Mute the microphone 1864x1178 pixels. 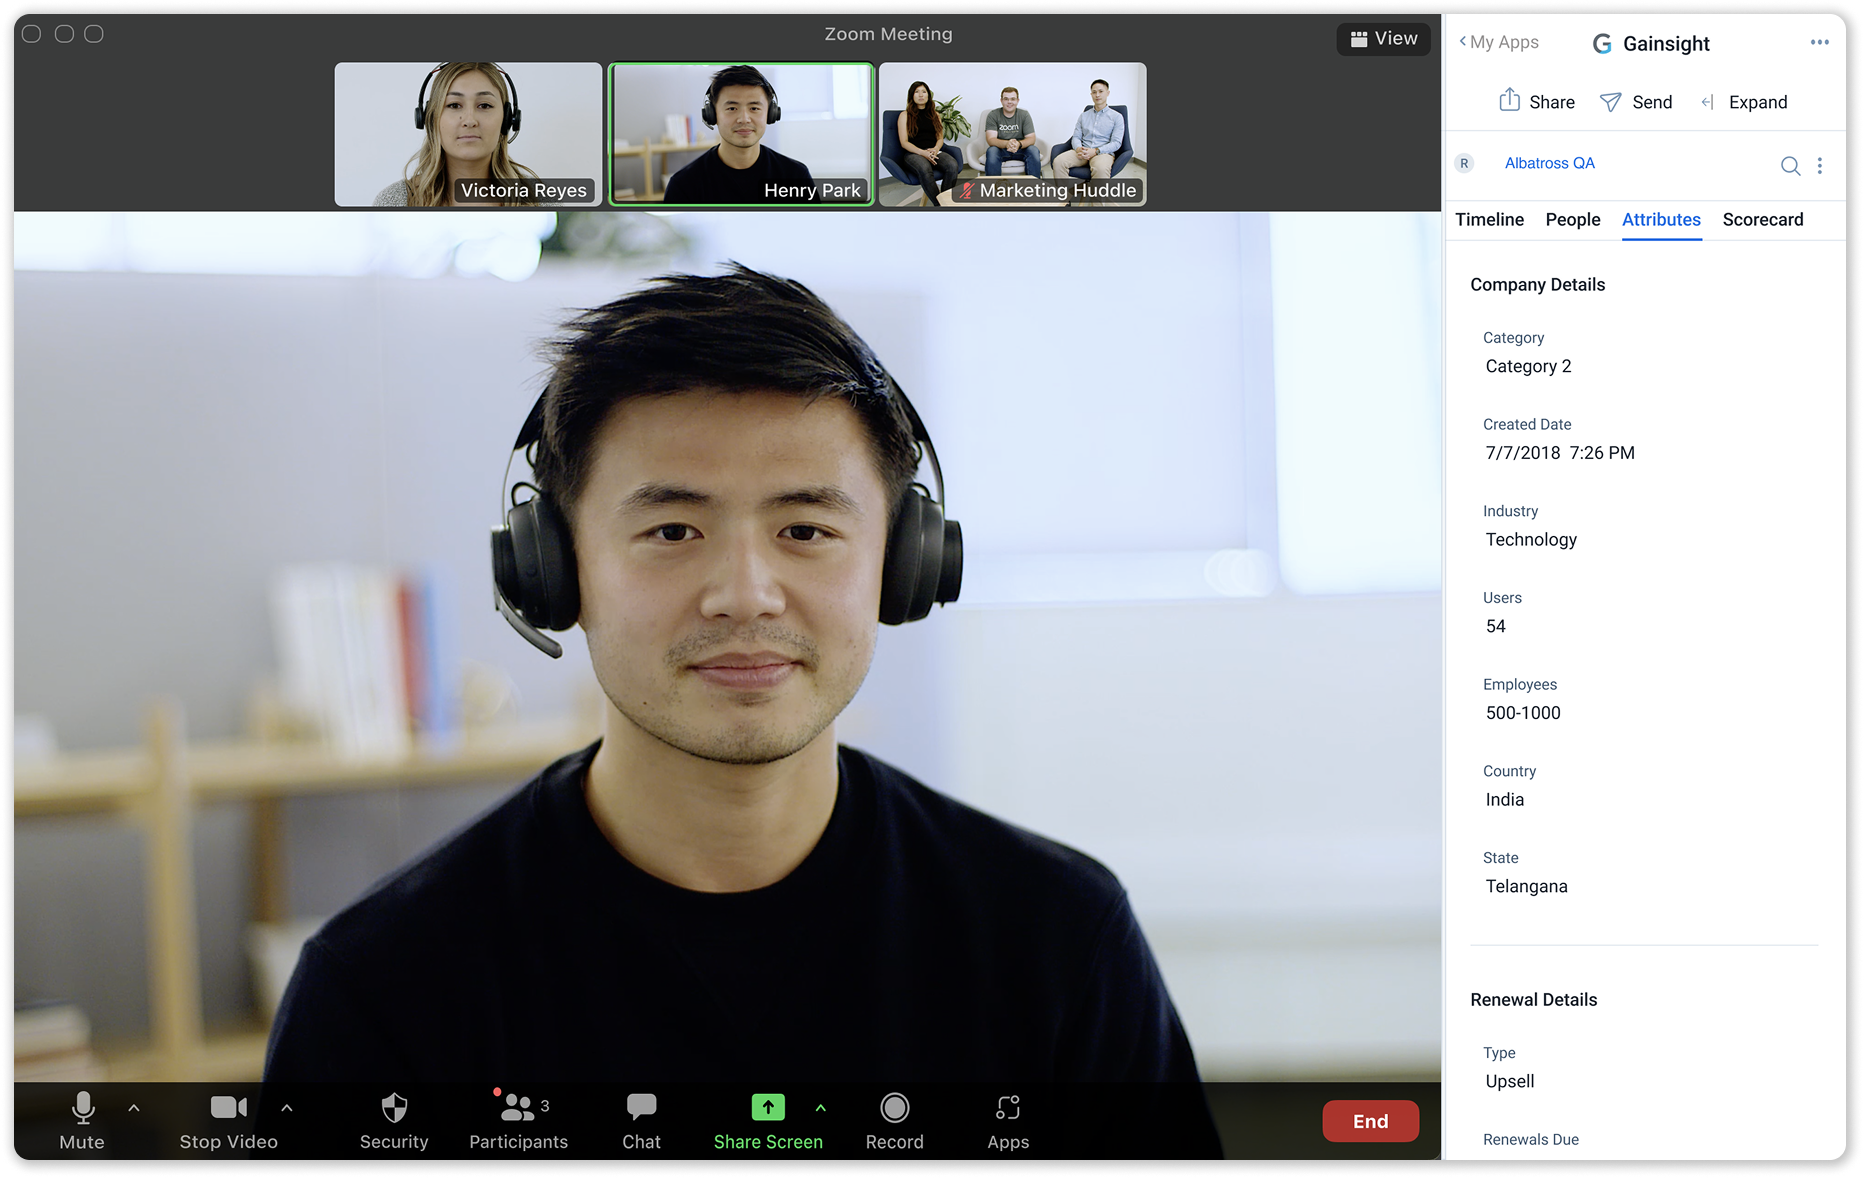coord(82,1120)
